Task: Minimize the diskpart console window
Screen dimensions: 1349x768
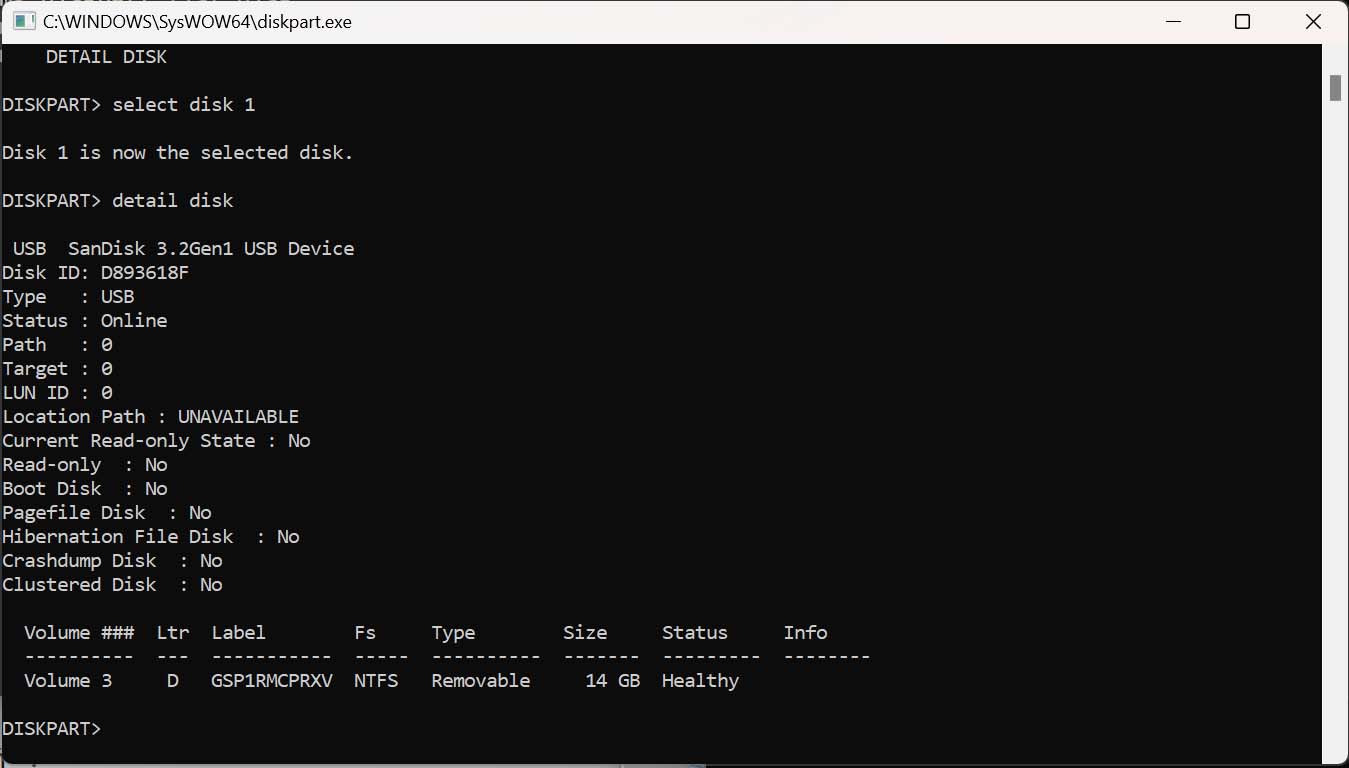Action: click(x=1171, y=21)
